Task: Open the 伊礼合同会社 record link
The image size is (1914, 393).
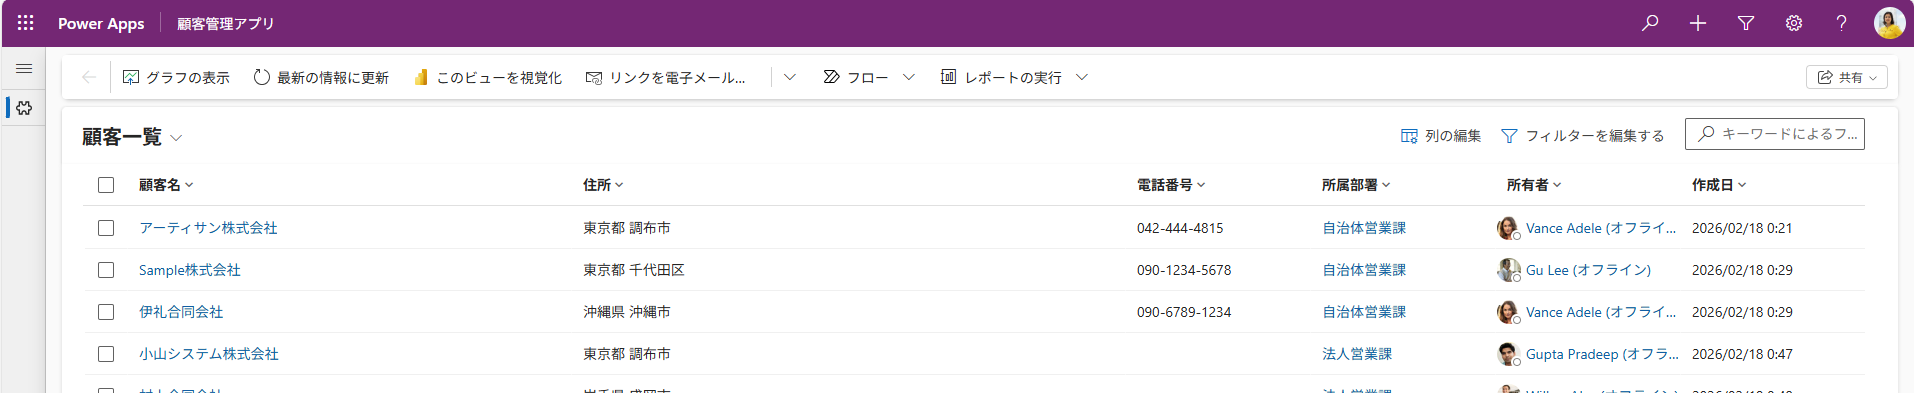Action: [181, 312]
